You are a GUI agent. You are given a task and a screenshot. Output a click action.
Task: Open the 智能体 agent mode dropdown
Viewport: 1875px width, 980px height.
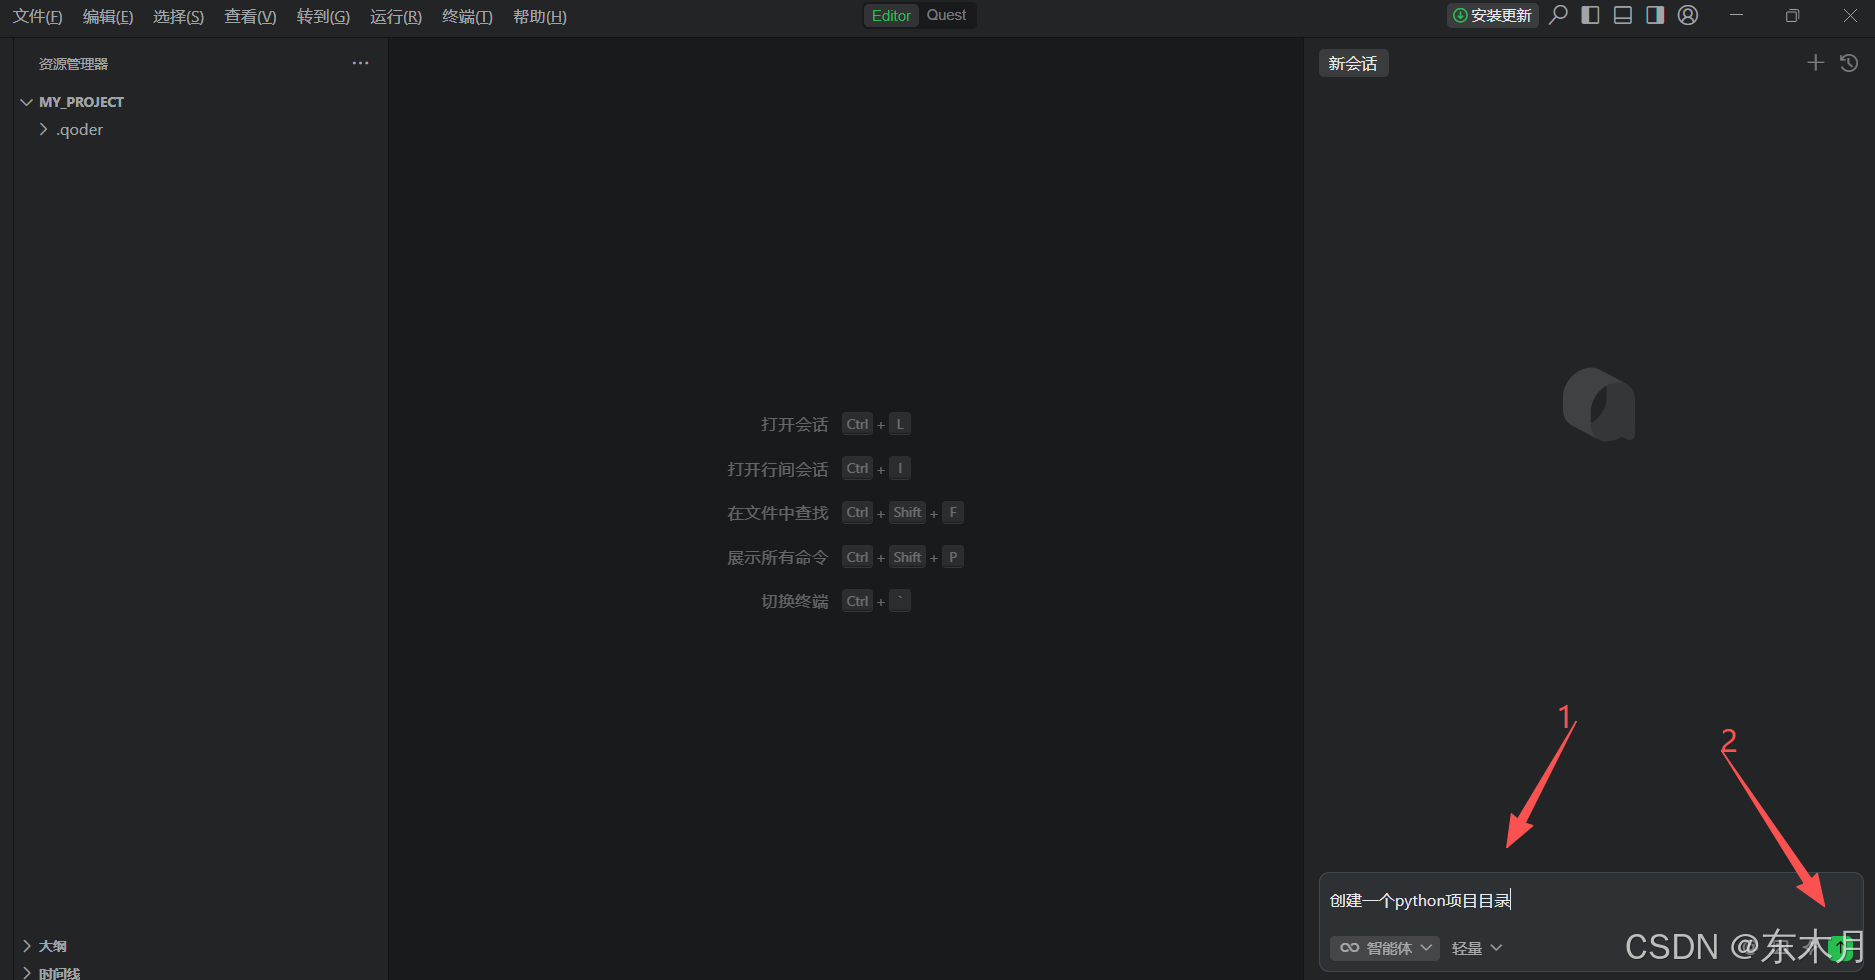coord(1385,948)
